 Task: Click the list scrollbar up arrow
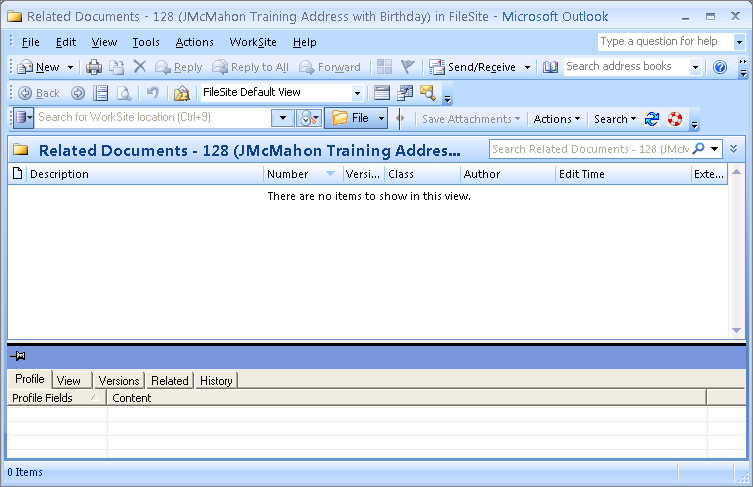736,172
